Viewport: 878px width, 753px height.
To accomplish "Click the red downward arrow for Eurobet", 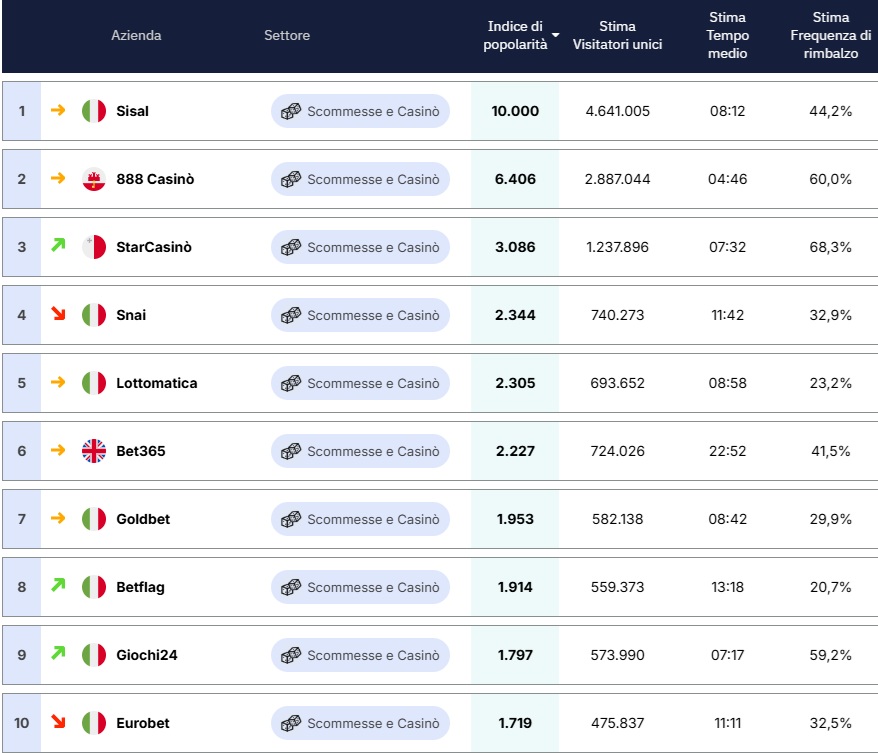I will pos(58,721).
